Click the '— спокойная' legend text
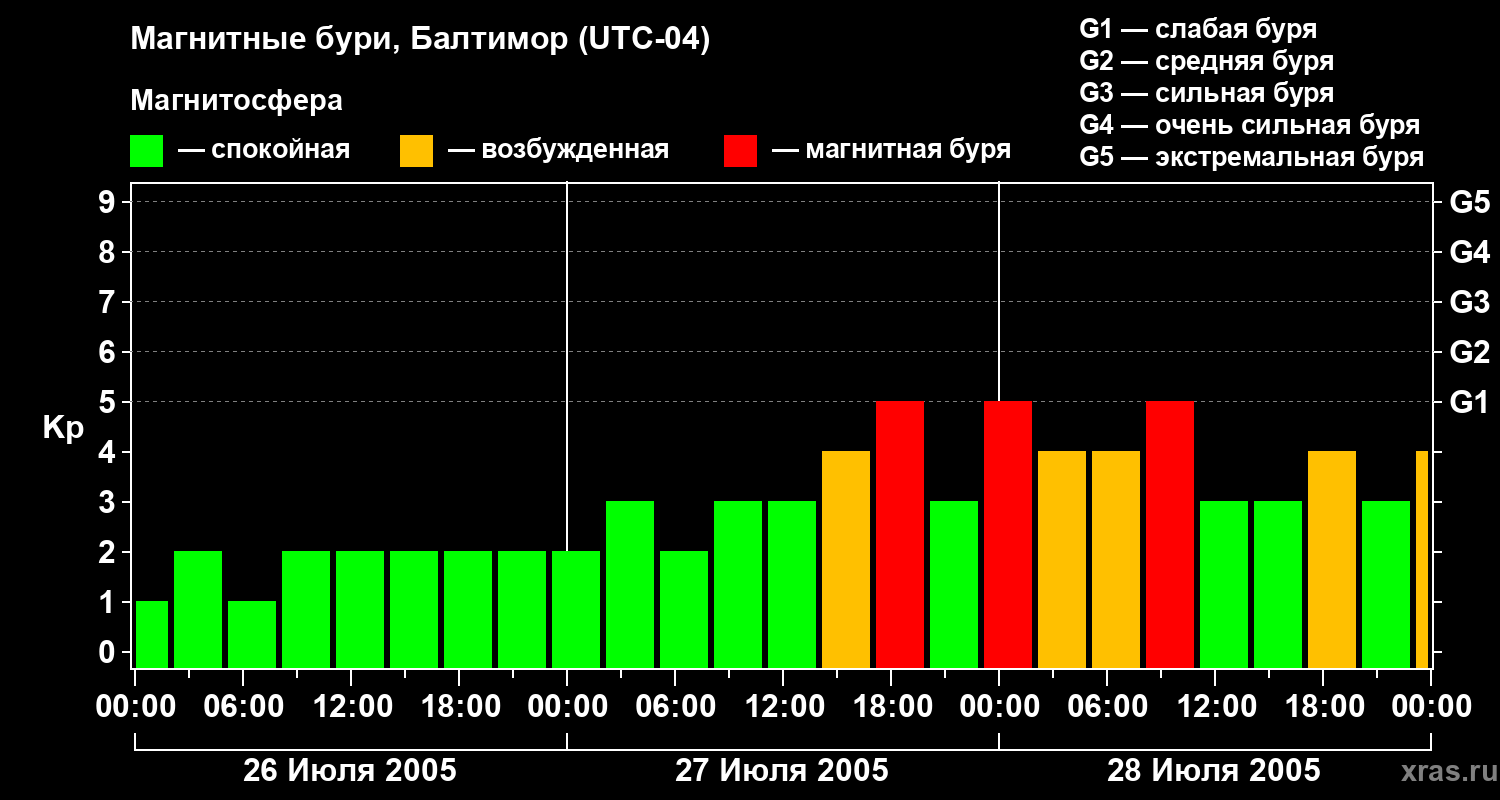Screen dimensions: 1500x800 click(264, 150)
